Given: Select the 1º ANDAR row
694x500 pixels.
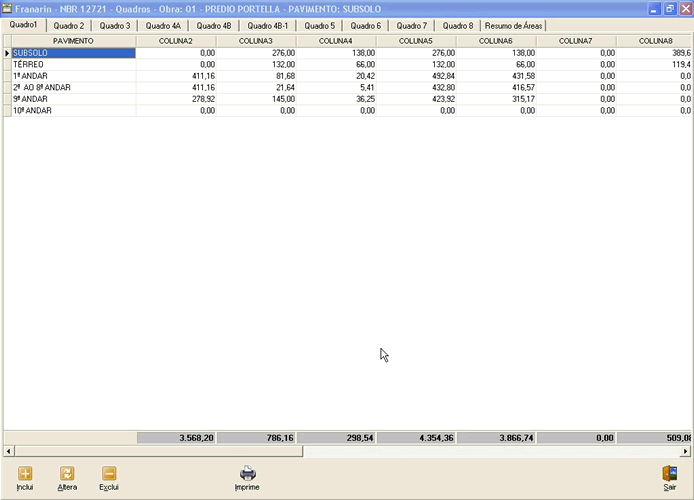Looking at the screenshot, I should (x=347, y=76).
